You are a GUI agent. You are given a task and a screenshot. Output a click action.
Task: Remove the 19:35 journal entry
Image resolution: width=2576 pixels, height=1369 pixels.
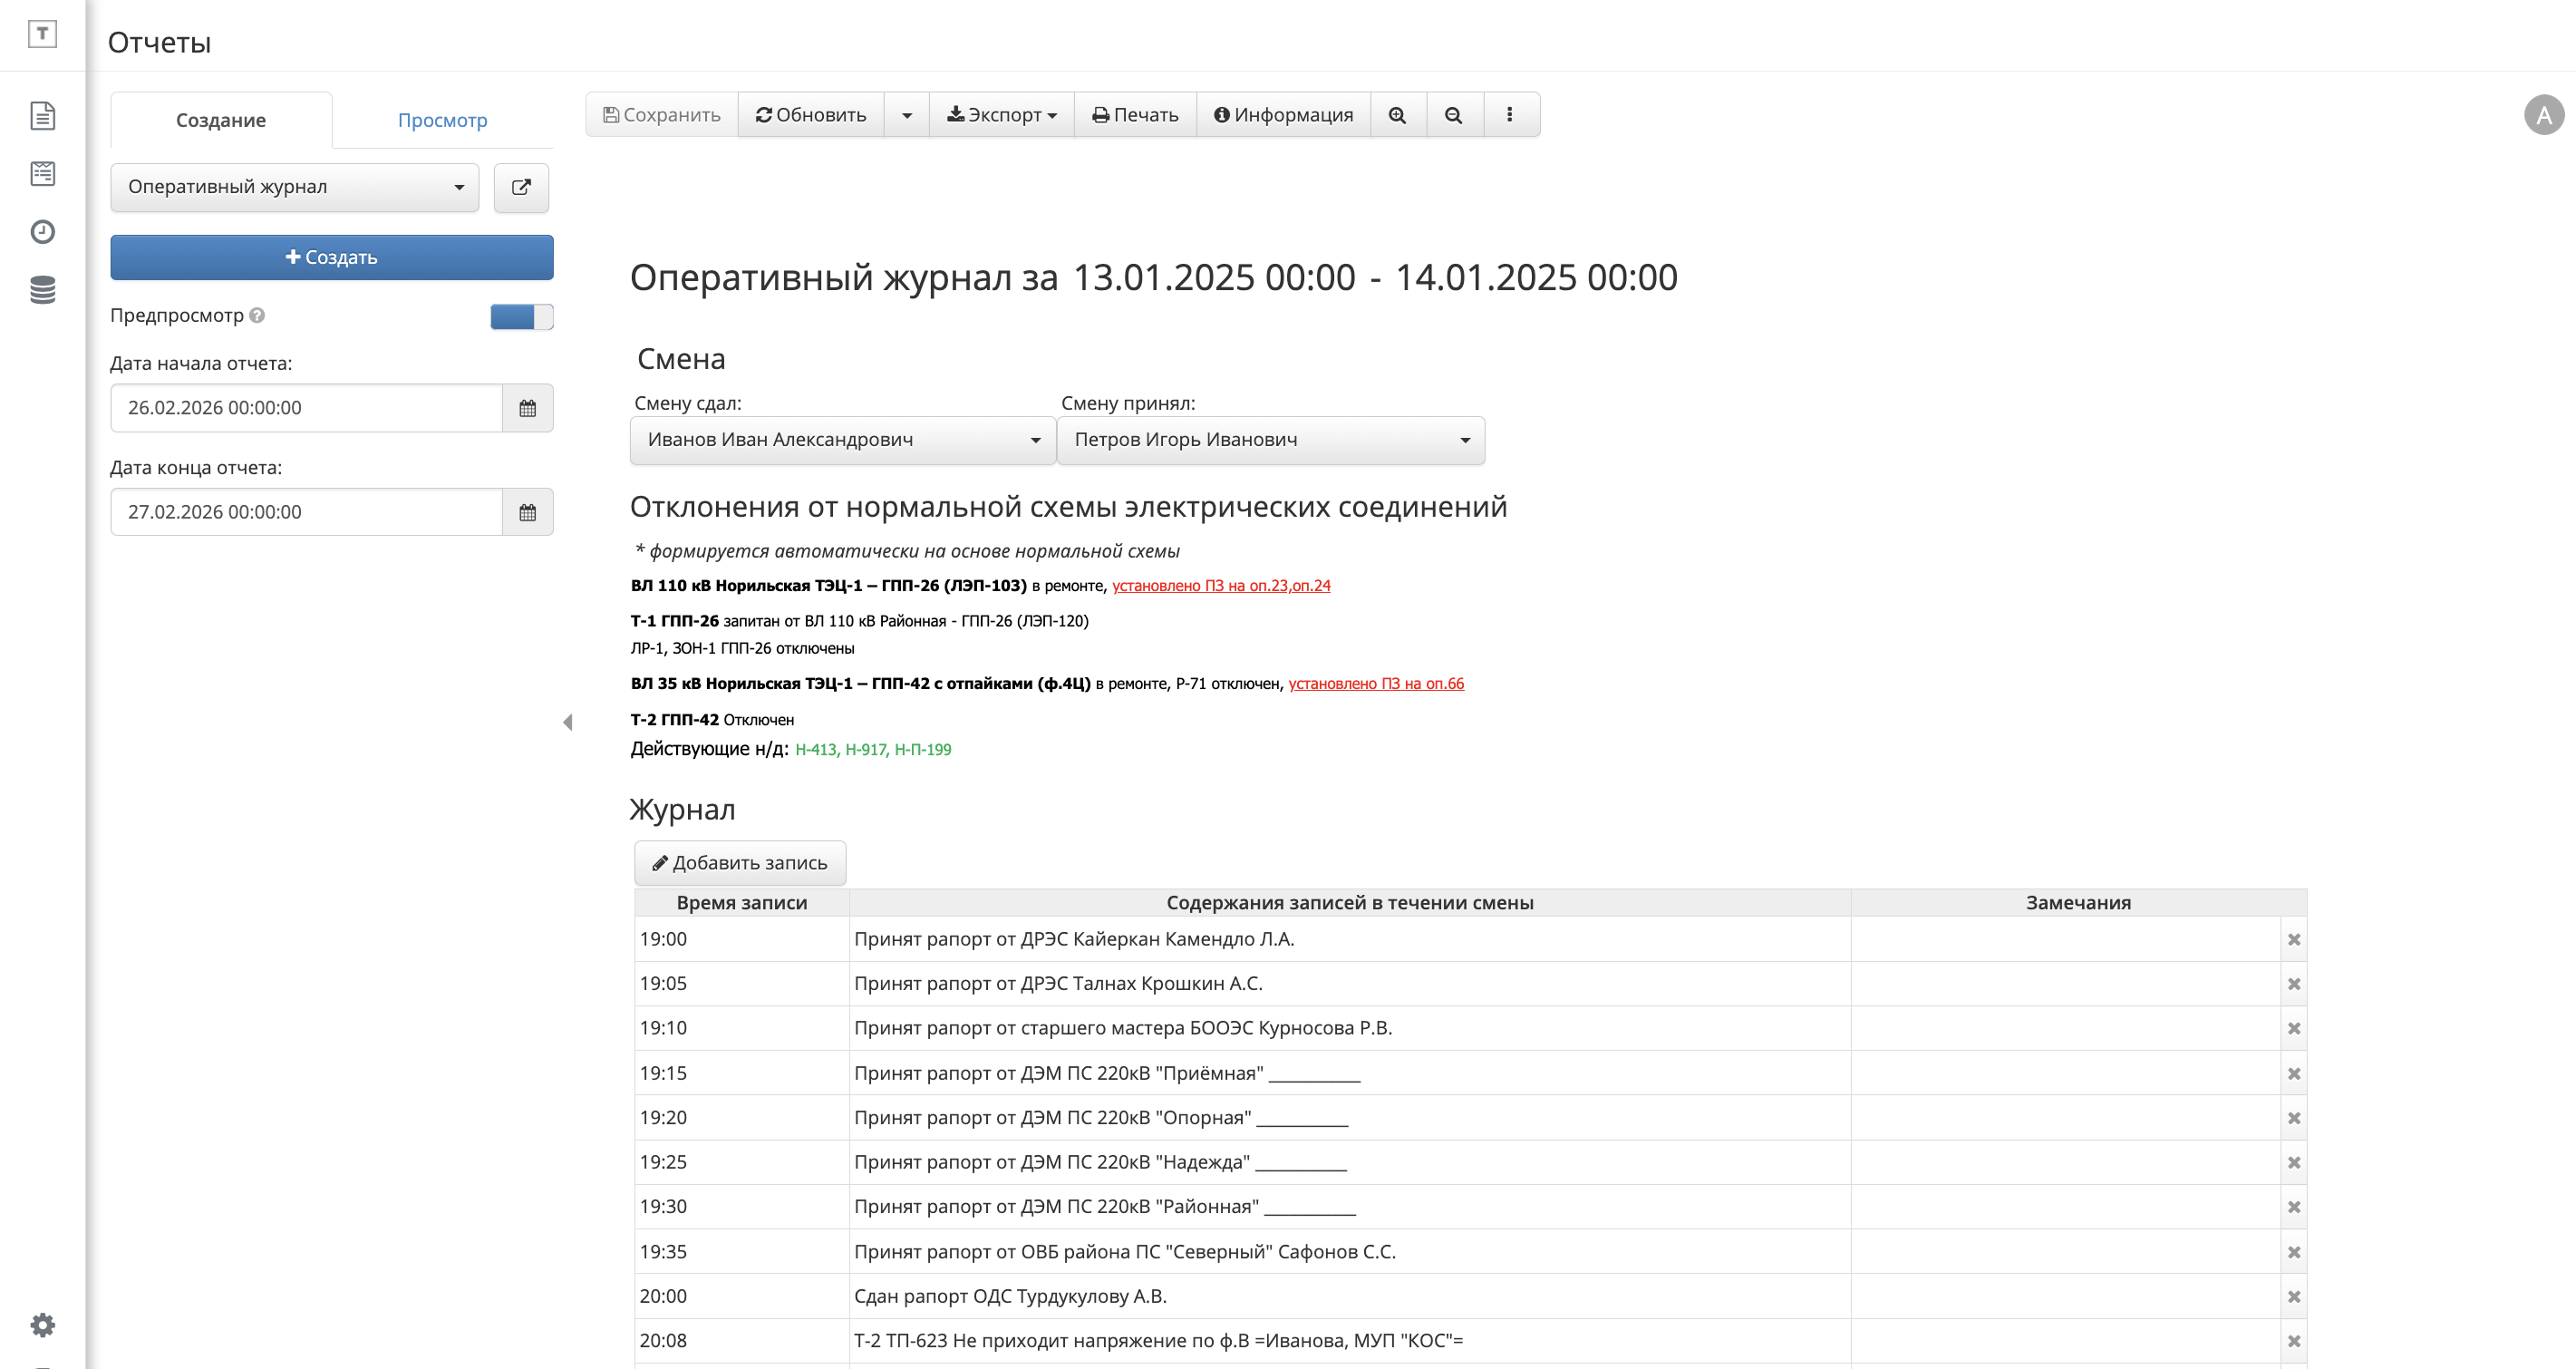2294,1252
